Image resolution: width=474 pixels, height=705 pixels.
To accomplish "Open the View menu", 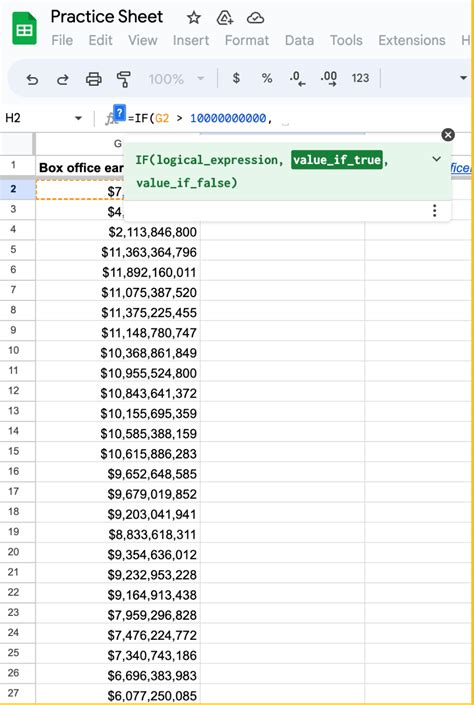I will click(x=143, y=40).
